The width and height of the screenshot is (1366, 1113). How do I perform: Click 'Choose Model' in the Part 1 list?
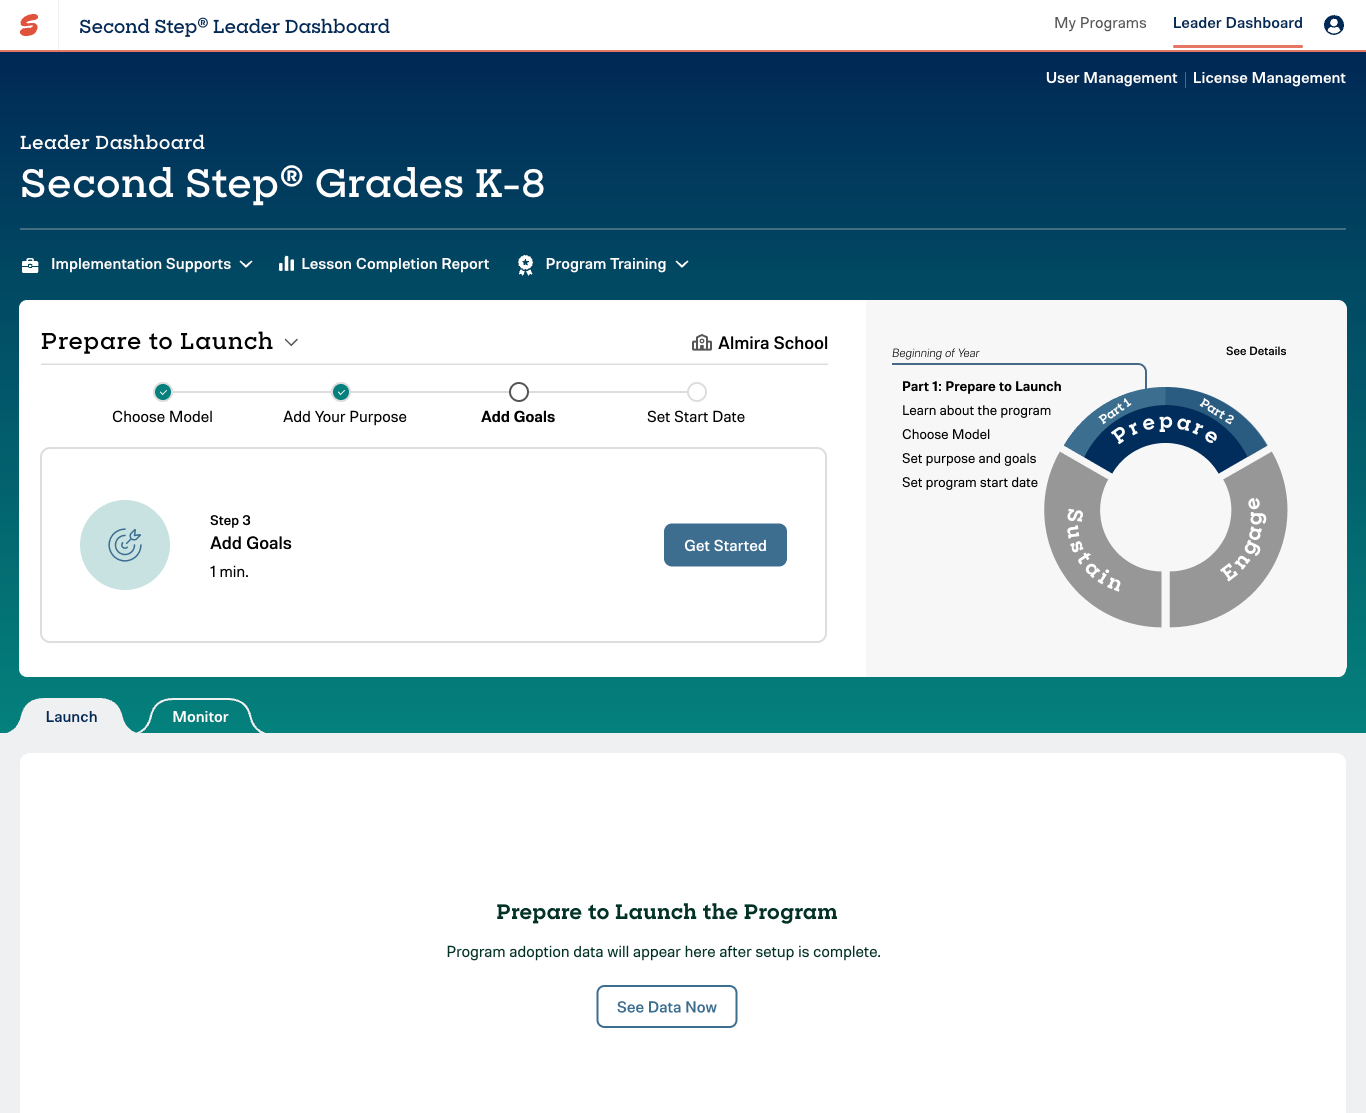click(946, 434)
